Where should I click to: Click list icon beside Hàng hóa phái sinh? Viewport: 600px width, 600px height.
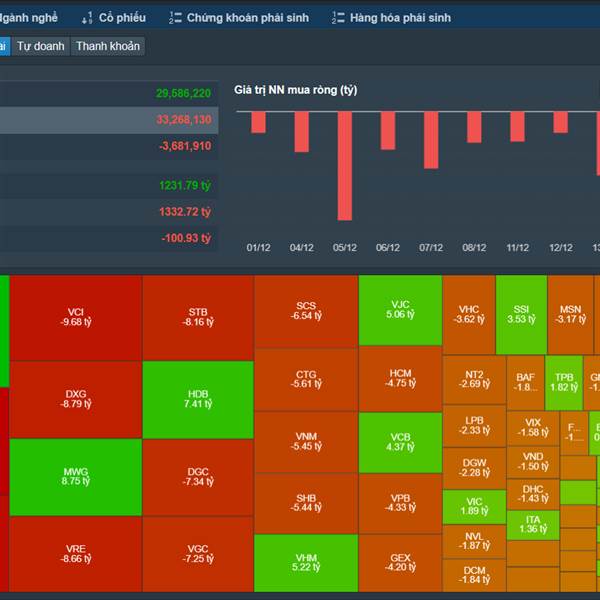(x=338, y=18)
